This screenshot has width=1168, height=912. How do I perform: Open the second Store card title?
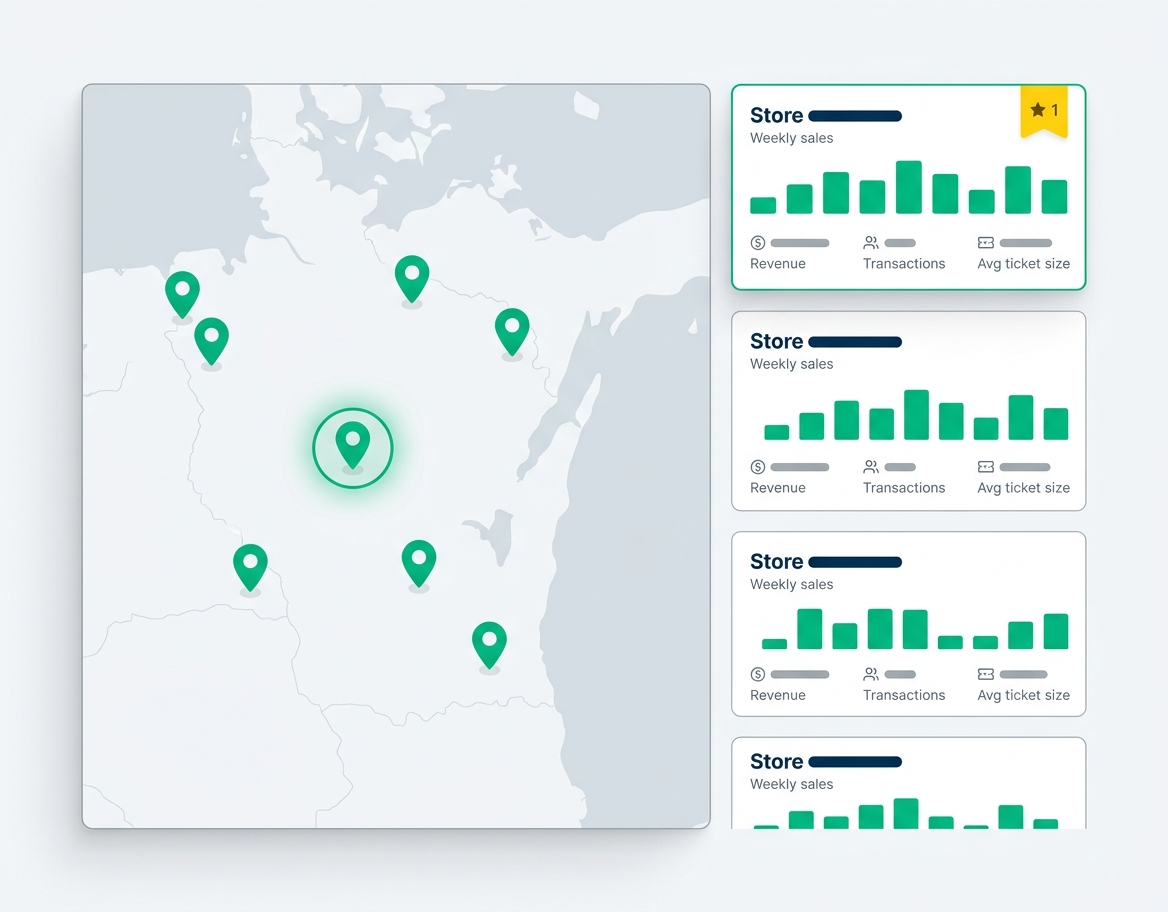coord(826,341)
